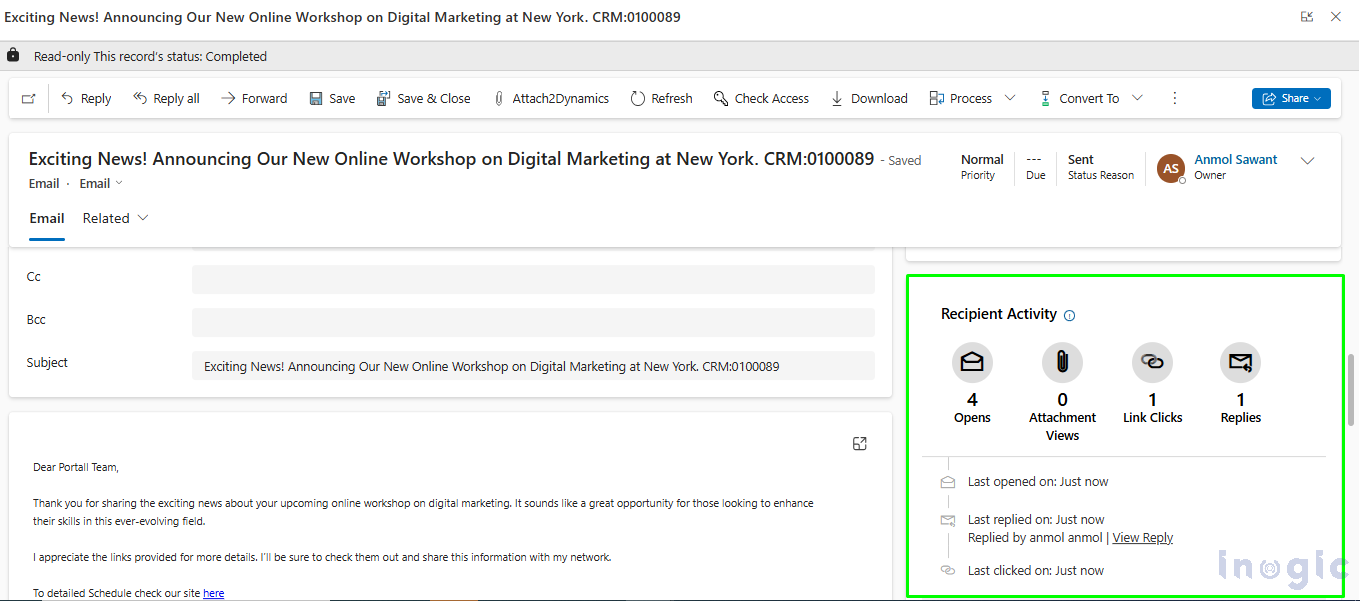Click the Recipient Activity info icon

coord(1069,315)
